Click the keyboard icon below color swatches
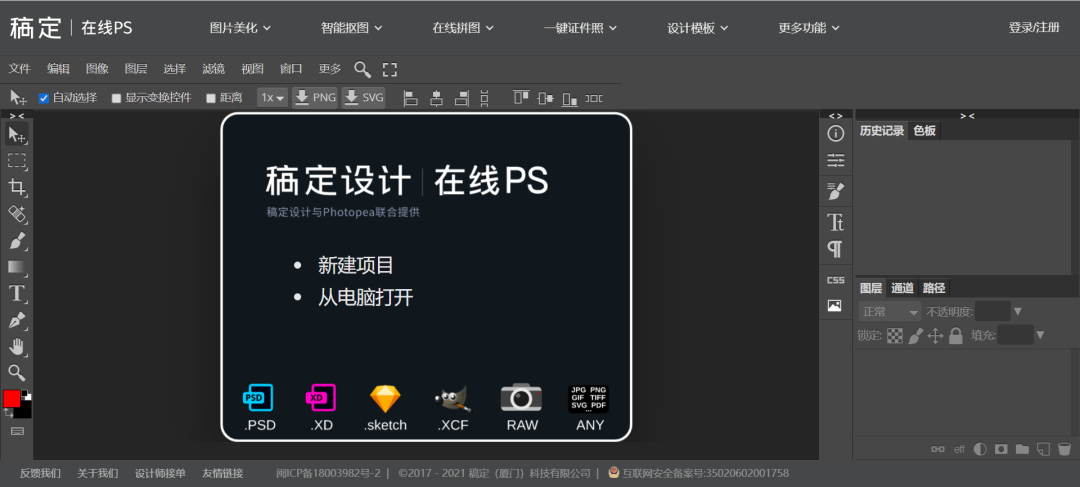1080x487 pixels. pyautogui.click(x=17, y=431)
